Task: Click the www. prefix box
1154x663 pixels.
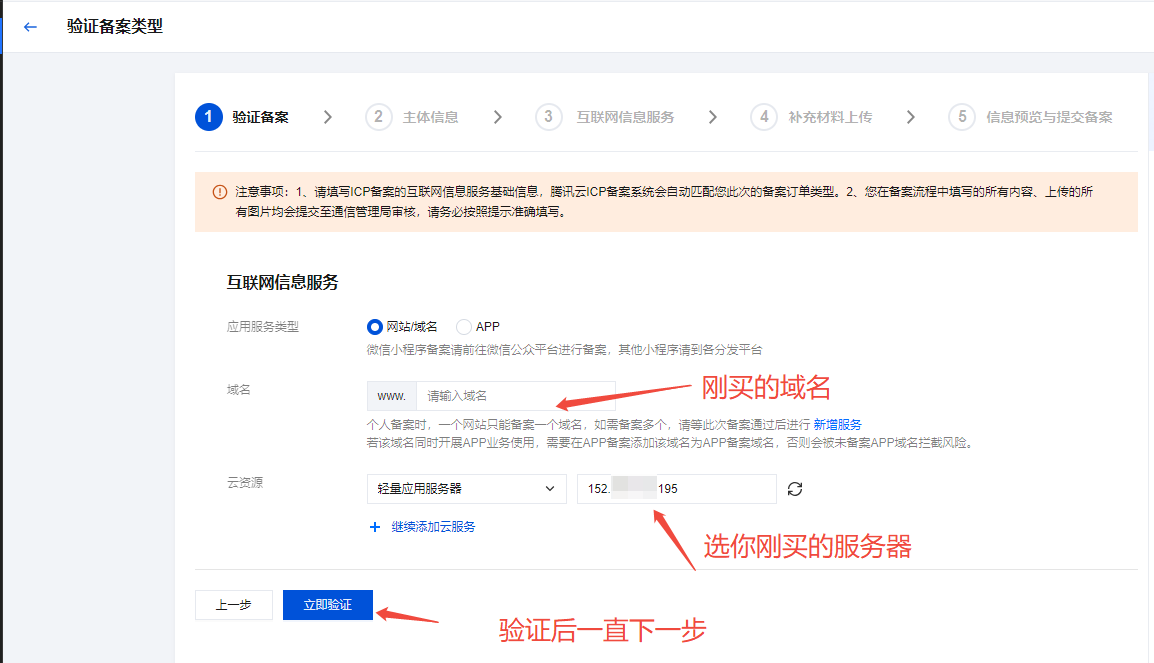Action: pyautogui.click(x=392, y=396)
